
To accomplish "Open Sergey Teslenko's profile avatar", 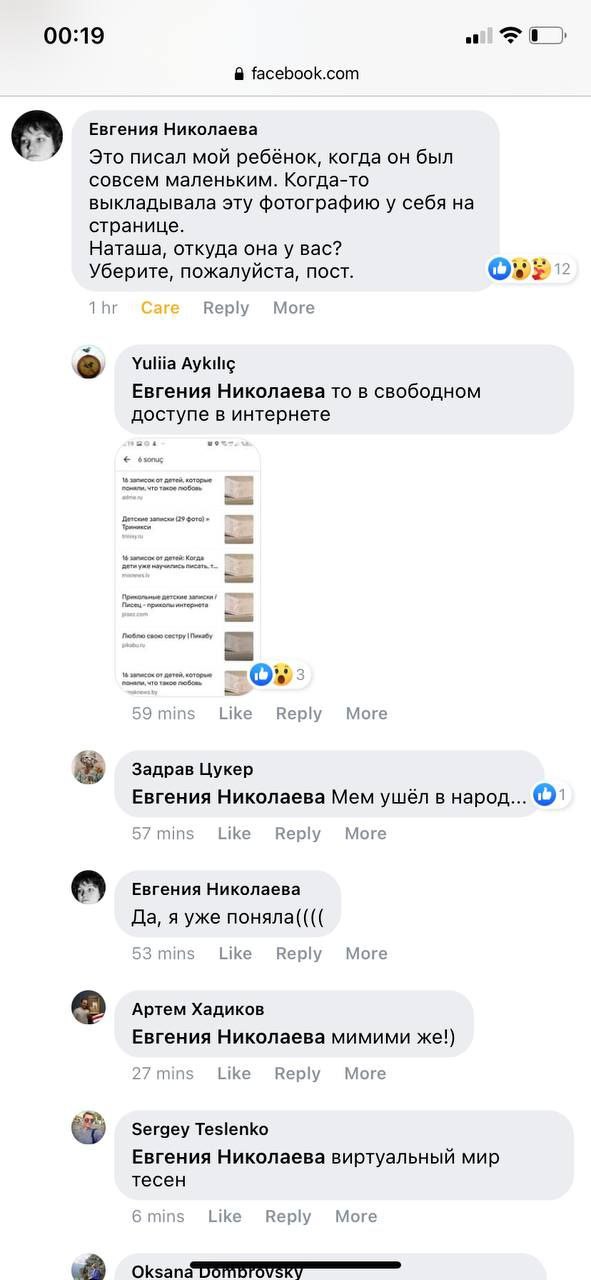I will click(89, 1127).
